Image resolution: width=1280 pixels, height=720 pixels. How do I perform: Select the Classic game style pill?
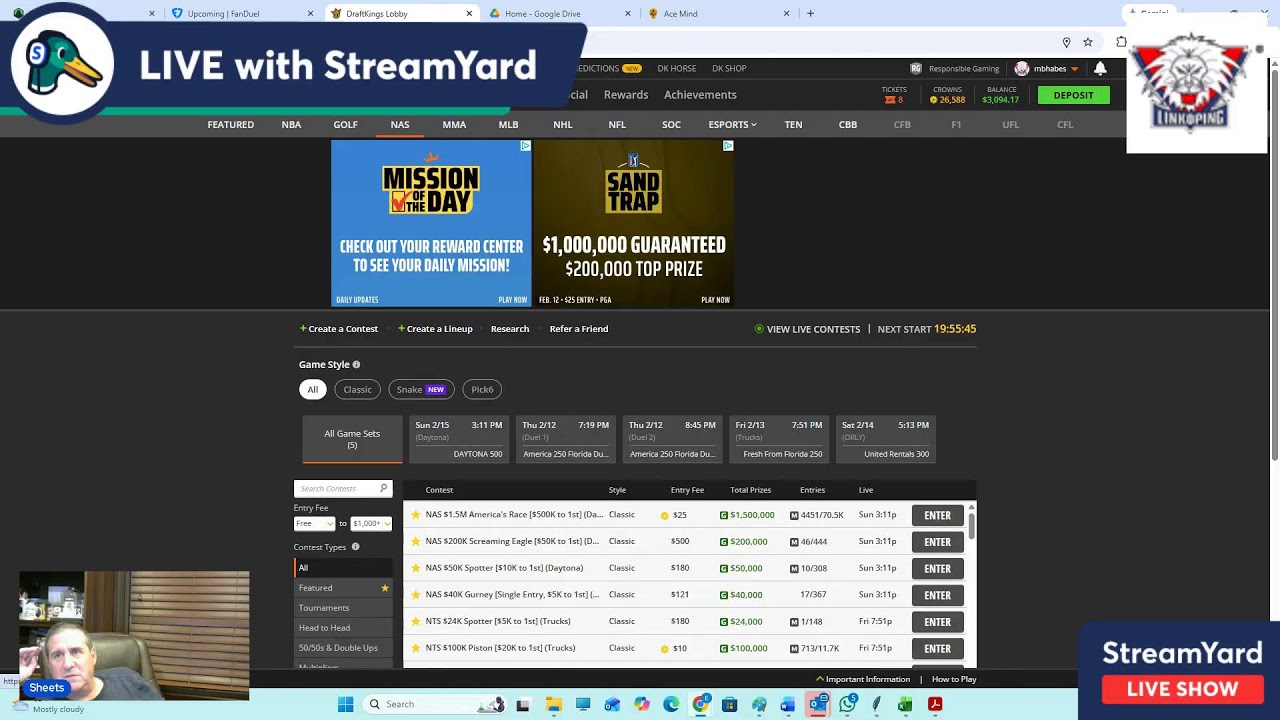(x=357, y=389)
